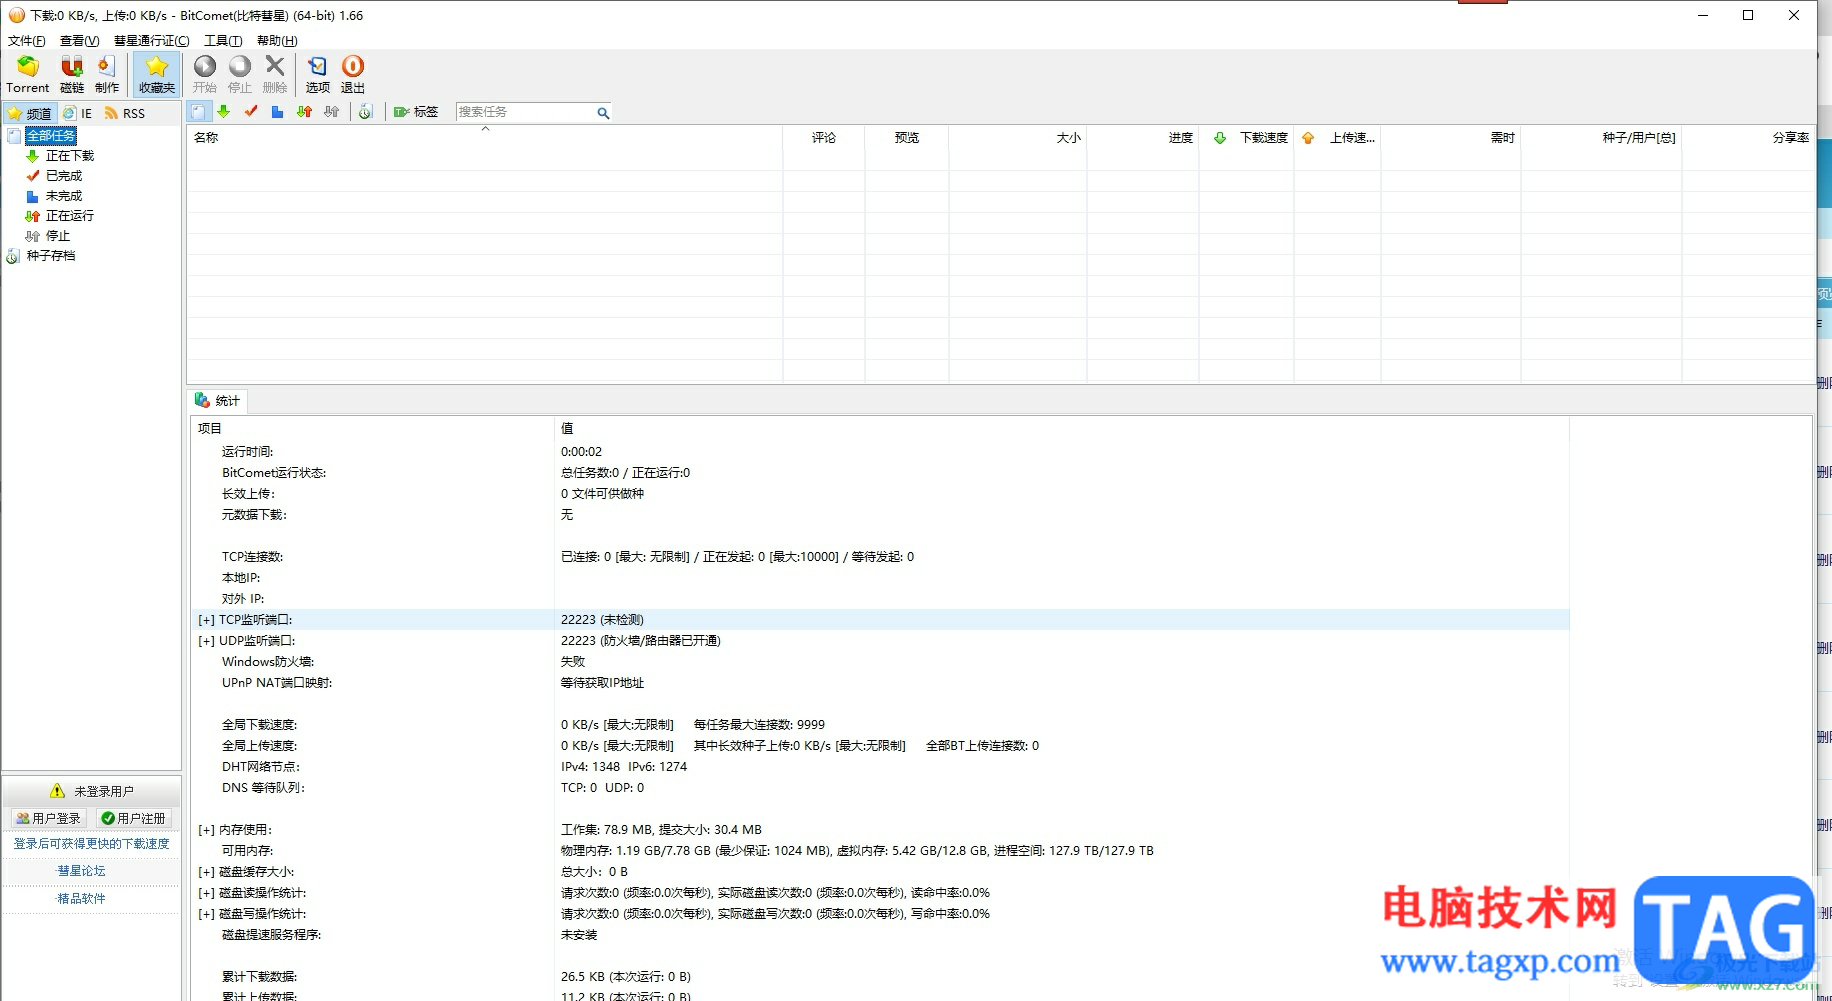
Task: Filter downloading tasks green arrow icon
Action: click(x=224, y=112)
